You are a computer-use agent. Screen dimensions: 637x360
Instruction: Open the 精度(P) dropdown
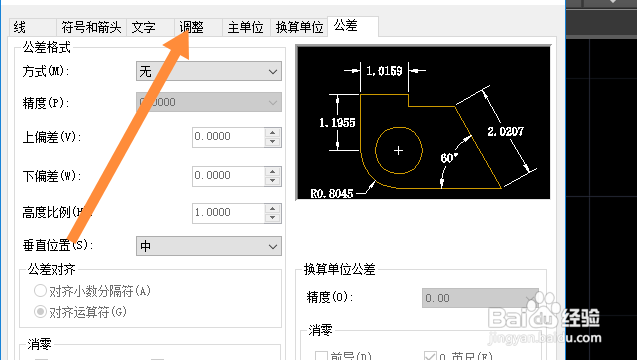click(209, 102)
